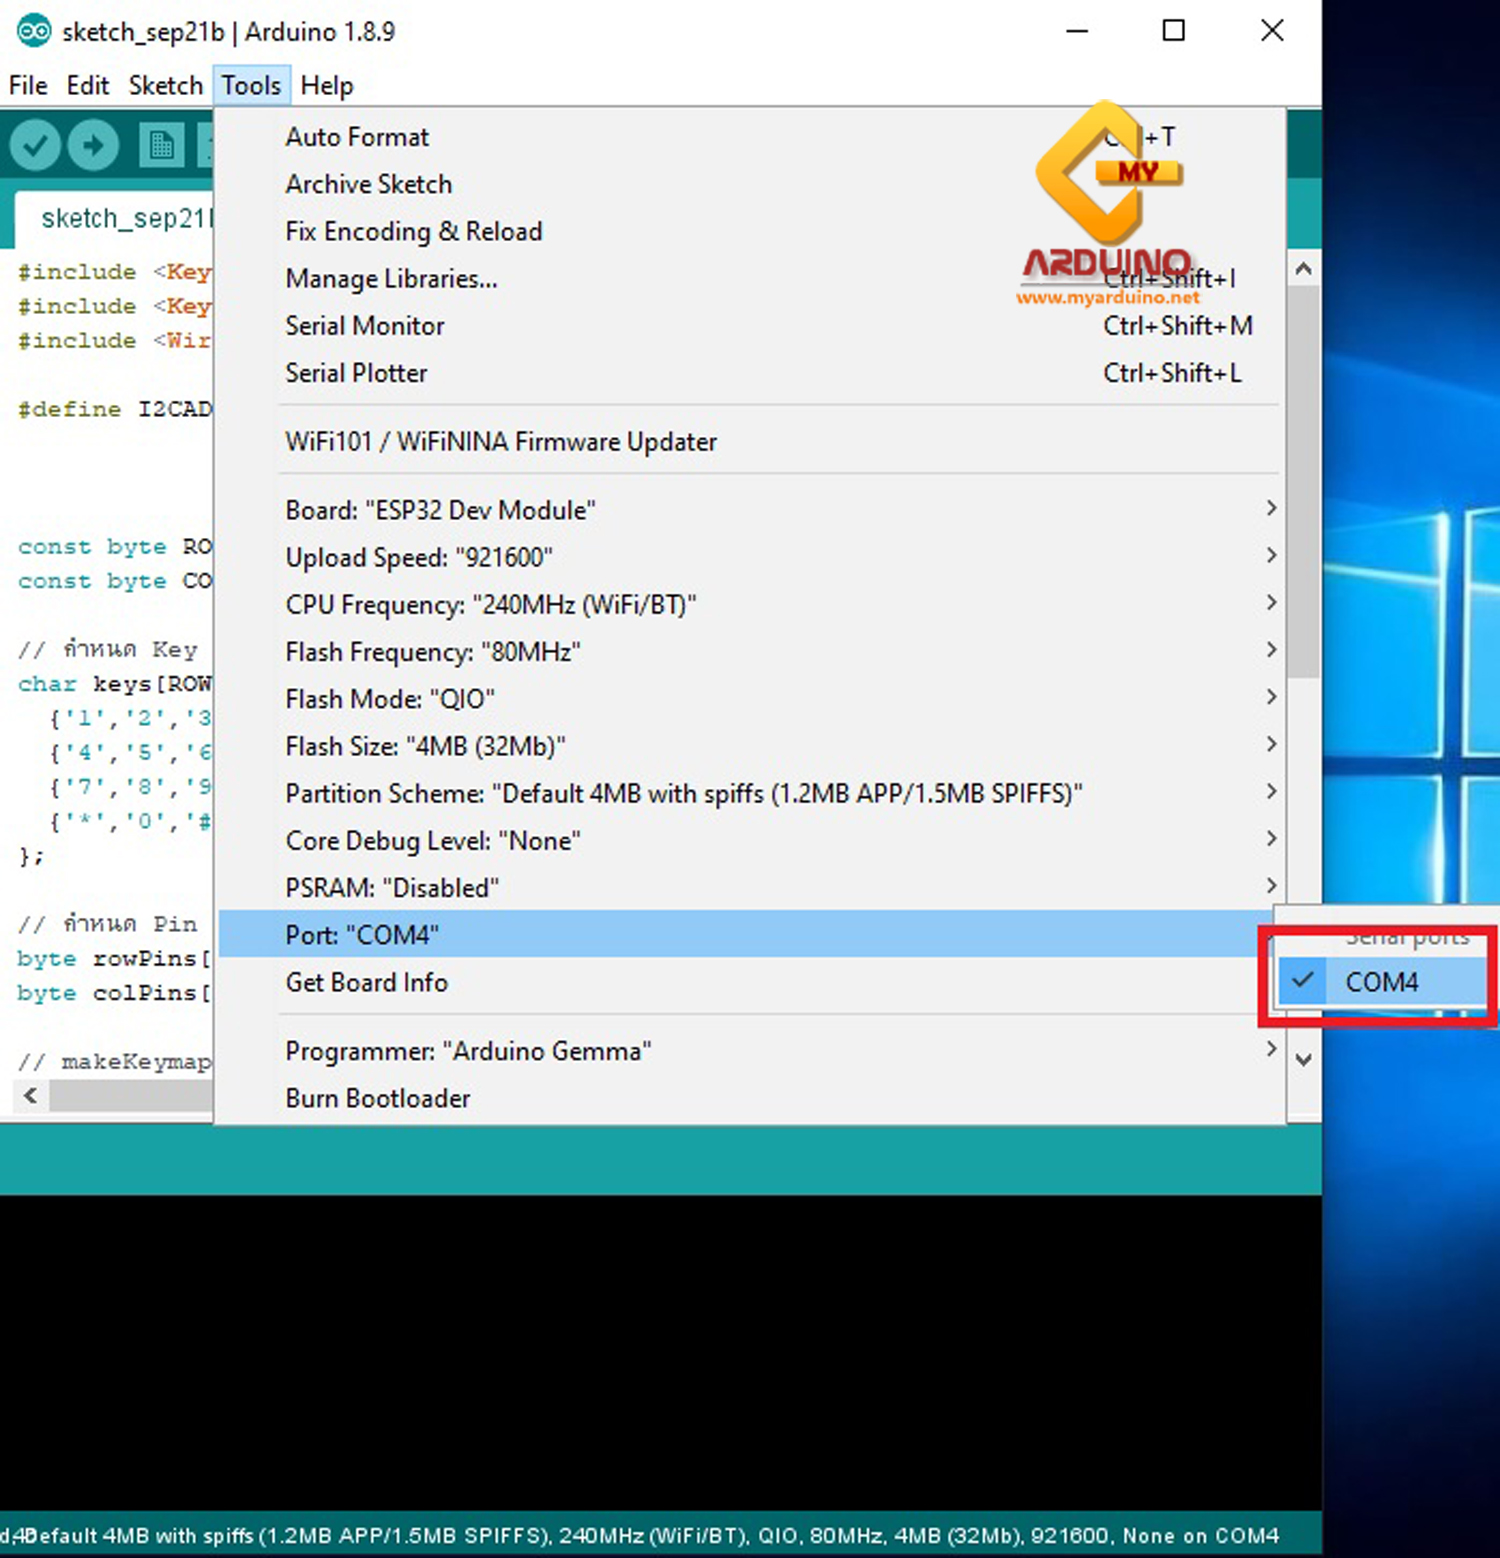Click the Verify checkmark toolbar icon
Image resolution: width=1500 pixels, height=1558 pixels.
(36, 144)
